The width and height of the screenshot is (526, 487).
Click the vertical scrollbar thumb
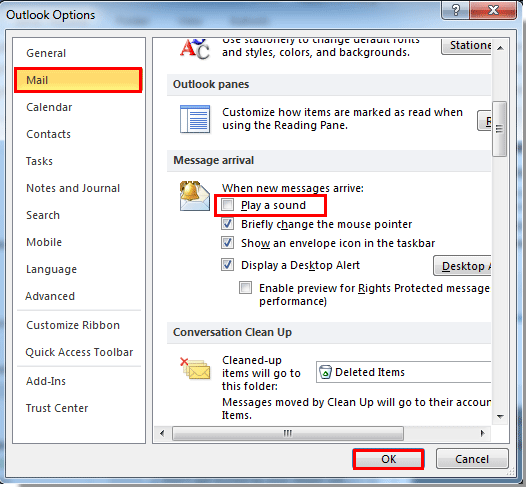(x=499, y=129)
